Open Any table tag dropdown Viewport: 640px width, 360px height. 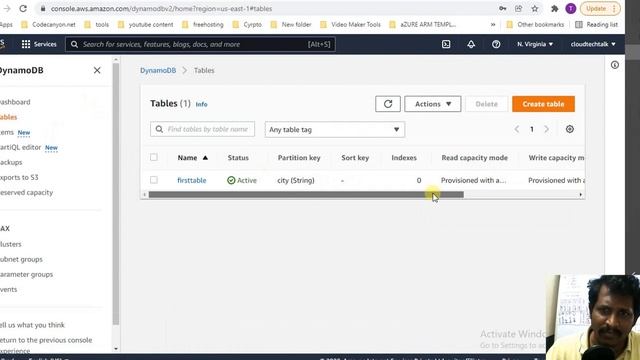coord(335,129)
